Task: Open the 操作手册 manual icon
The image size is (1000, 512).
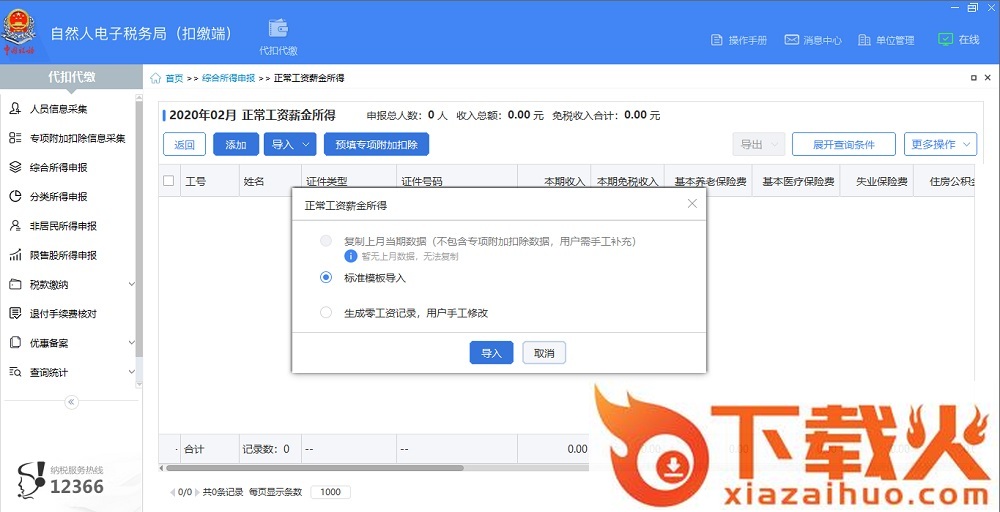Action: point(716,40)
